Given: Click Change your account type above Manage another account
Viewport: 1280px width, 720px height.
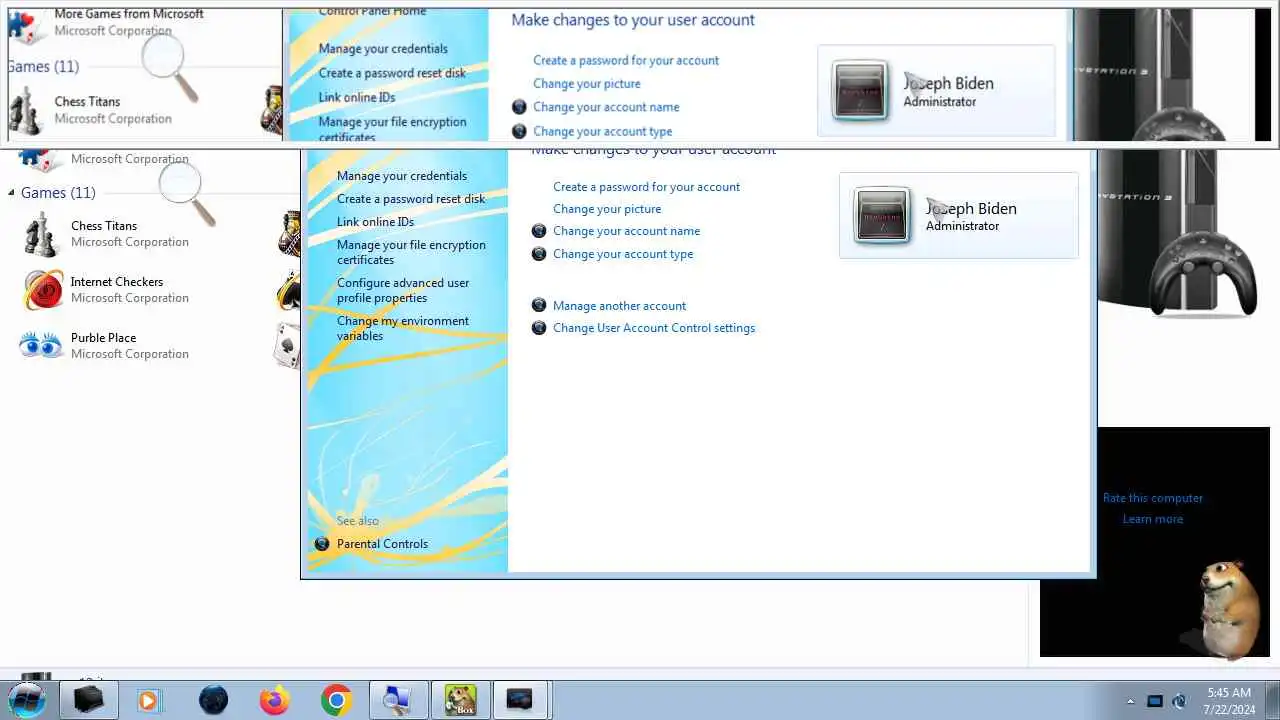Looking at the screenshot, I should tap(623, 254).
